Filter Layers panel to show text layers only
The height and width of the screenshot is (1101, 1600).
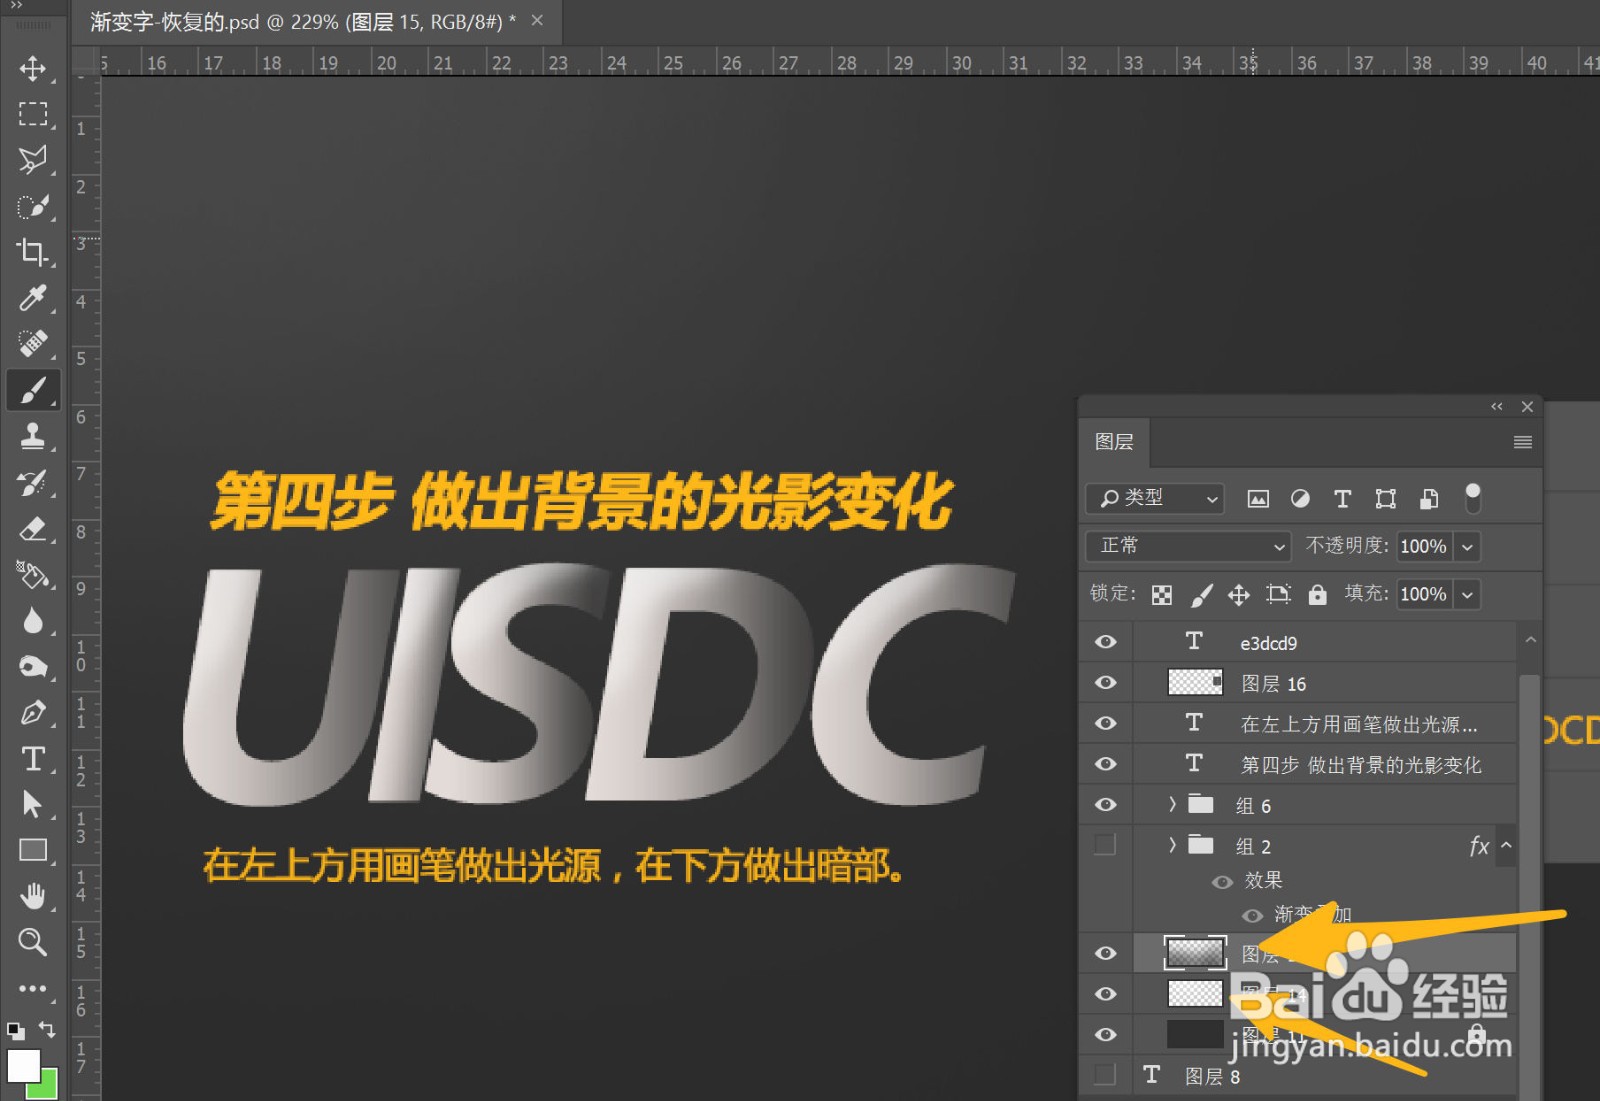pos(1342,498)
